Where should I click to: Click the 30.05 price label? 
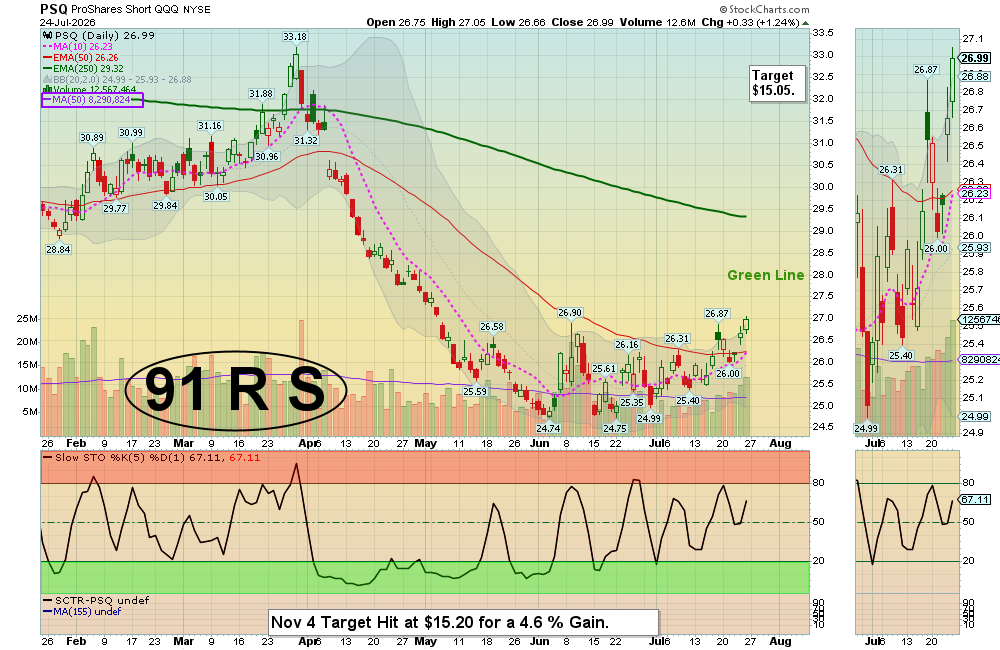click(x=216, y=196)
